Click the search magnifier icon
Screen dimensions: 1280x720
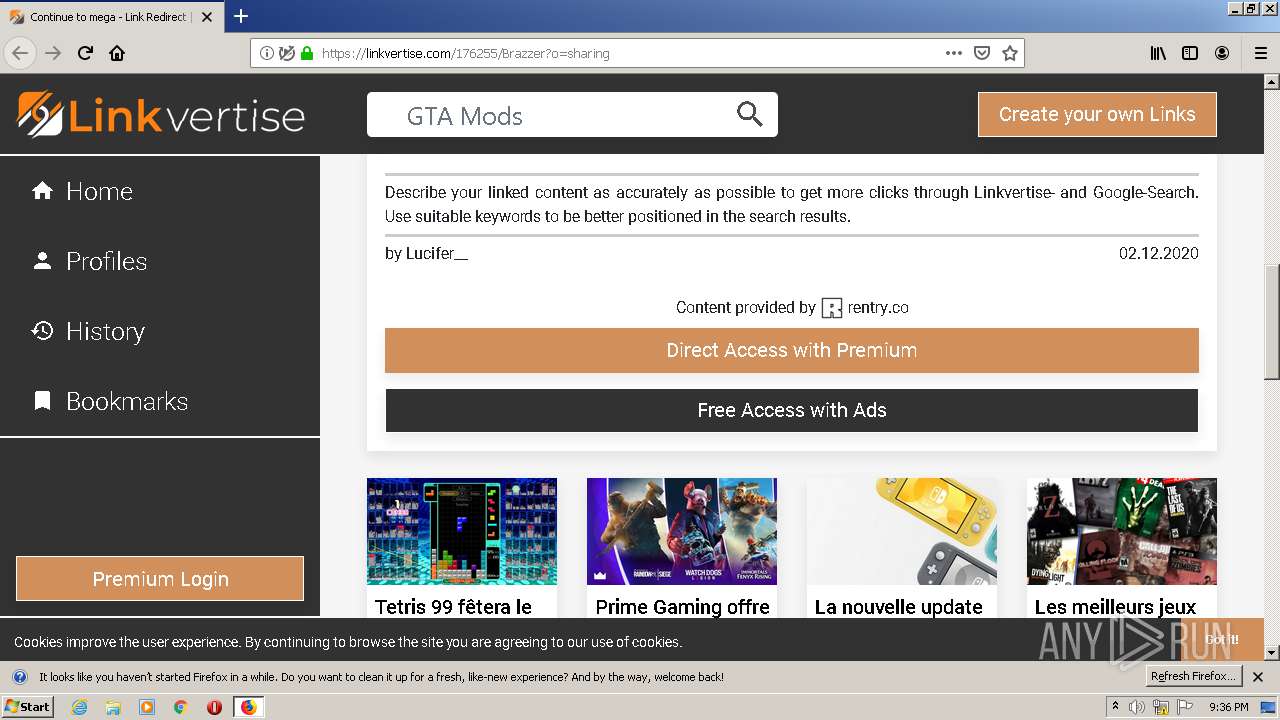pyautogui.click(x=750, y=114)
